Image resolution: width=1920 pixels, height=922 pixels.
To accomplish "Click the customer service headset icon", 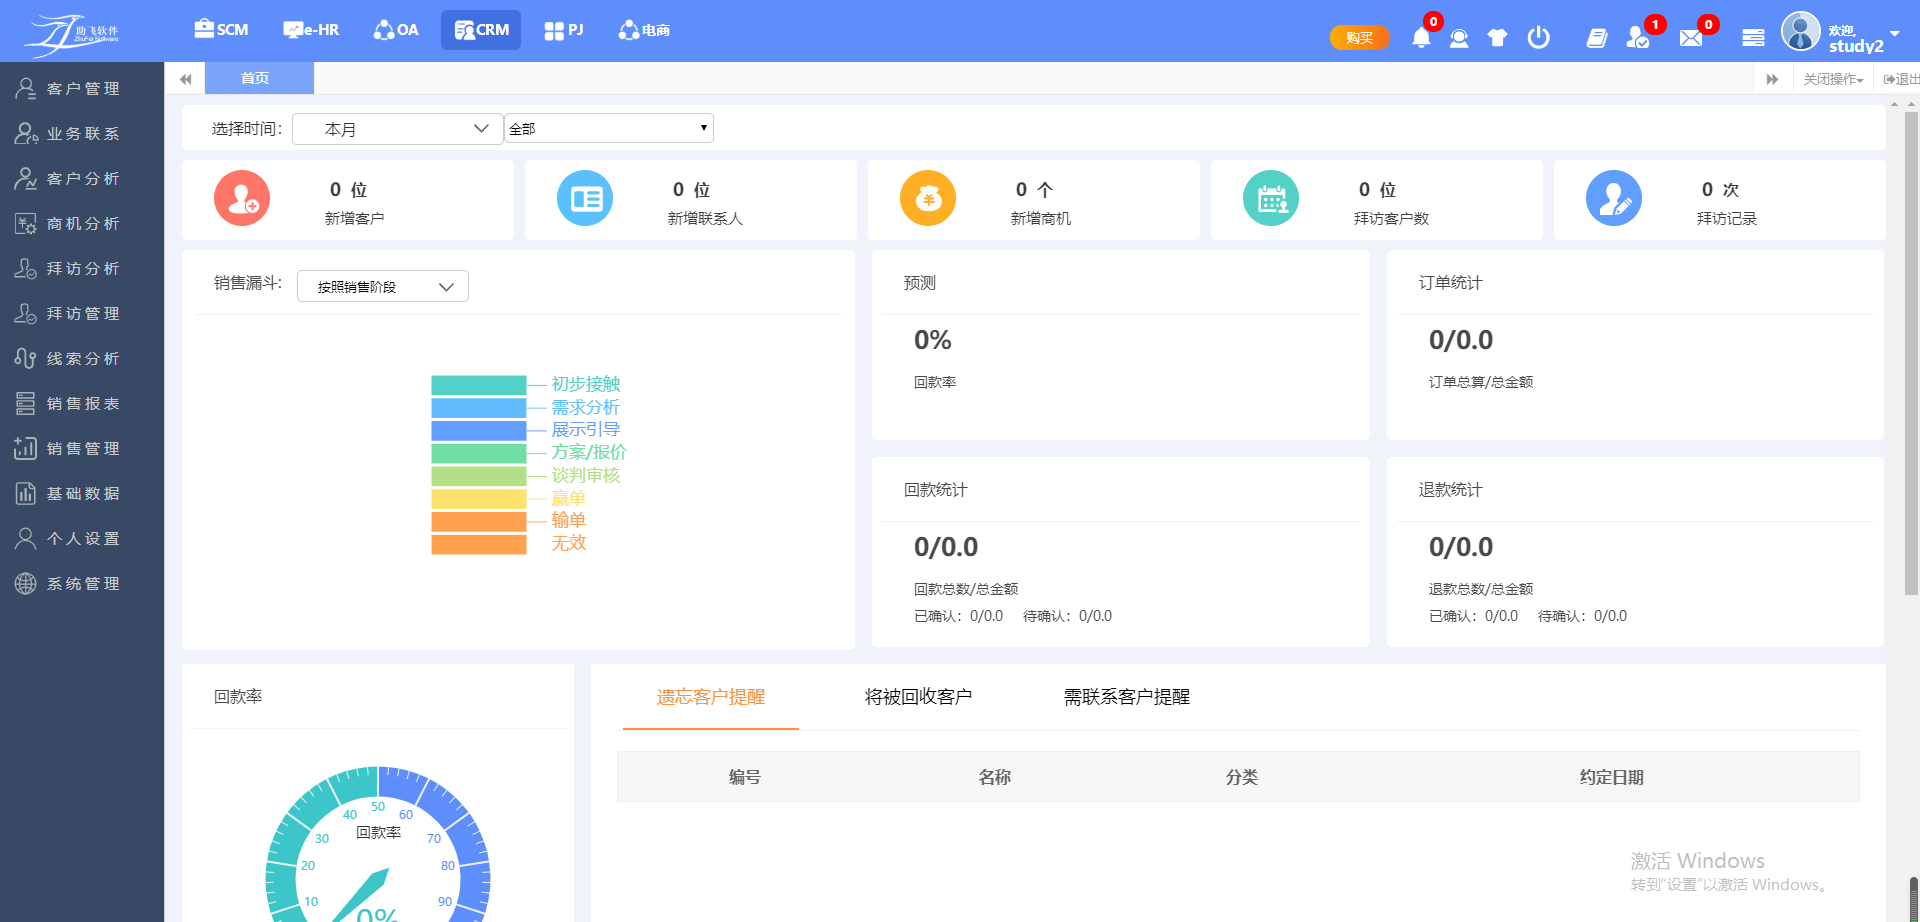I will coord(1459,38).
